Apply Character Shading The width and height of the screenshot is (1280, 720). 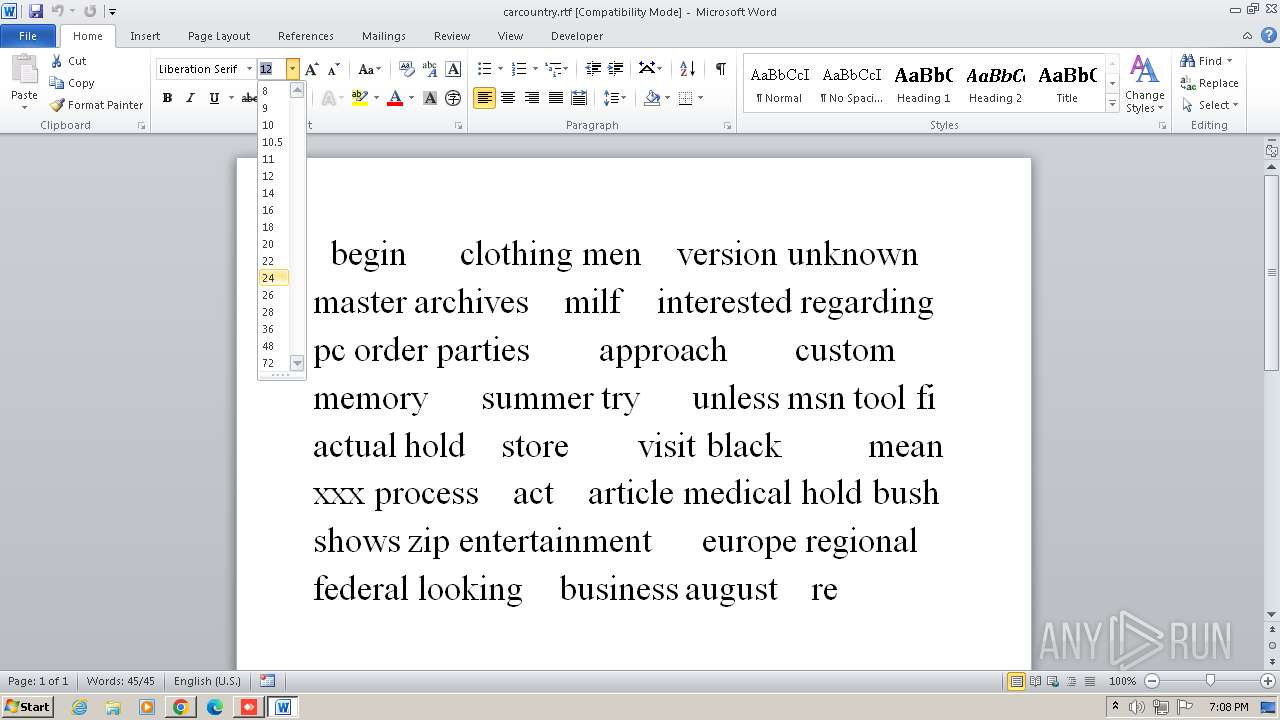tap(430, 98)
